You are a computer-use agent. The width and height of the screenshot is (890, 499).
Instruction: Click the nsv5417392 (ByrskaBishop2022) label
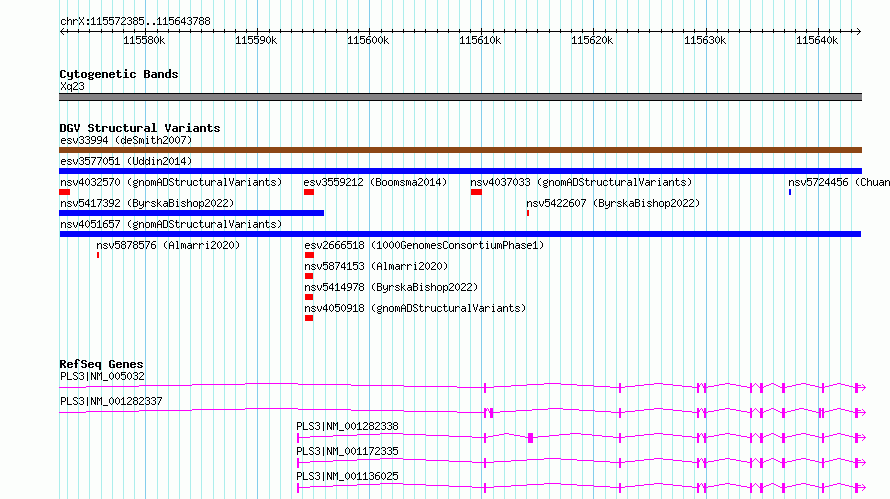click(x=147, y=203)
